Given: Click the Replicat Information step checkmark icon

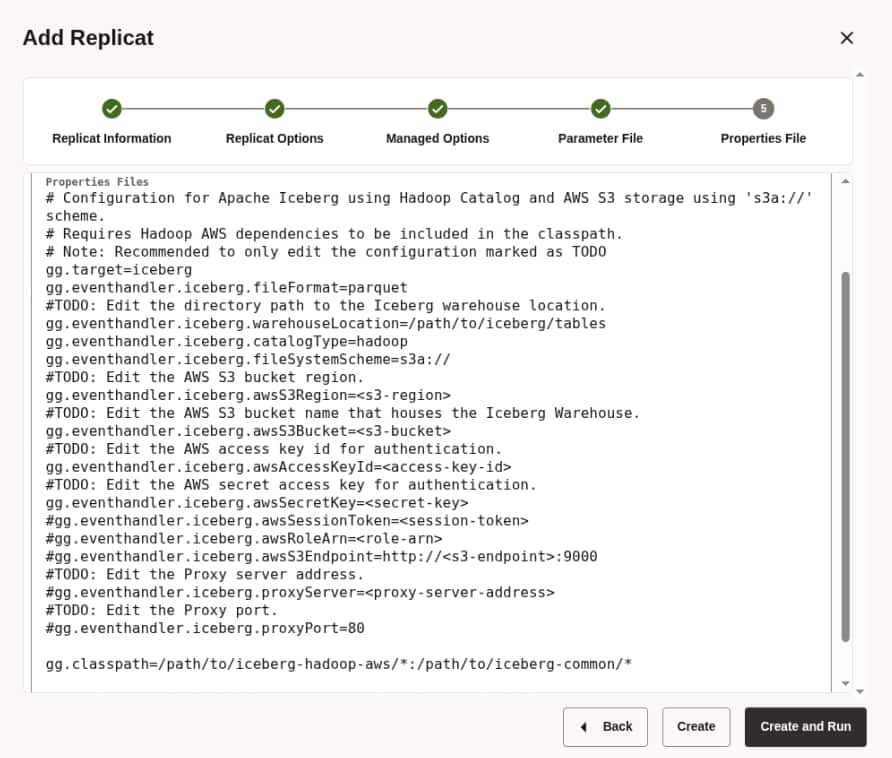Looking at the screenshot, I should (112, 109).
